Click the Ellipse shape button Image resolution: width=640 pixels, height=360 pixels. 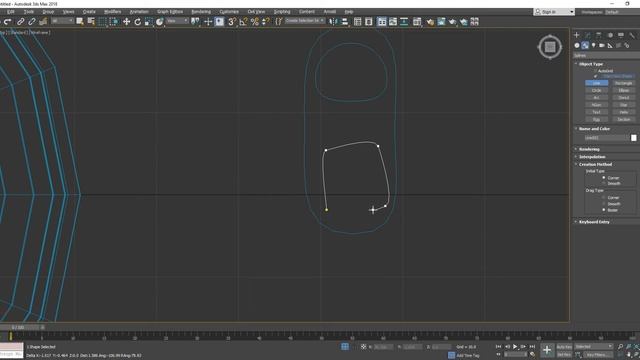[x=624, y=91]
